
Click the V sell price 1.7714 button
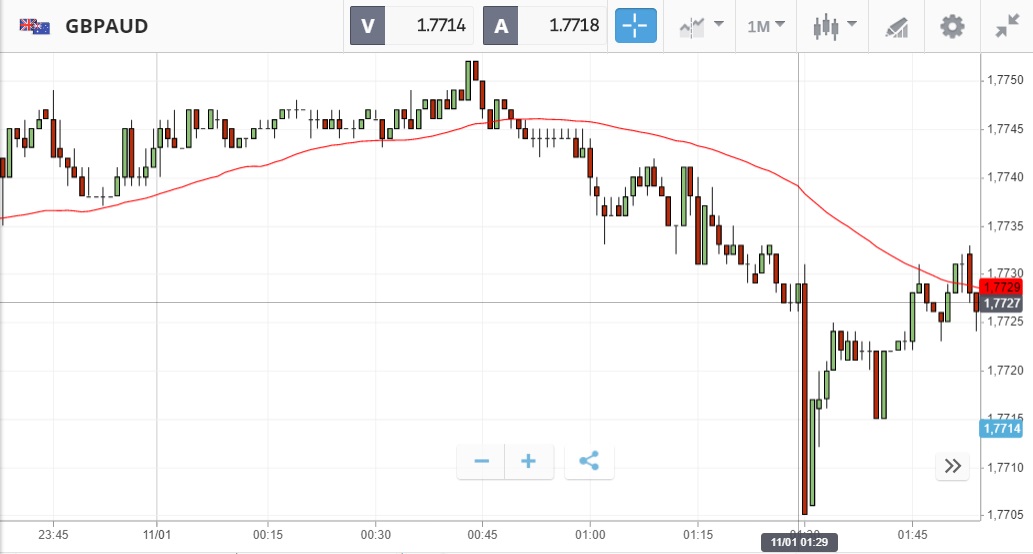click(411, 26)
